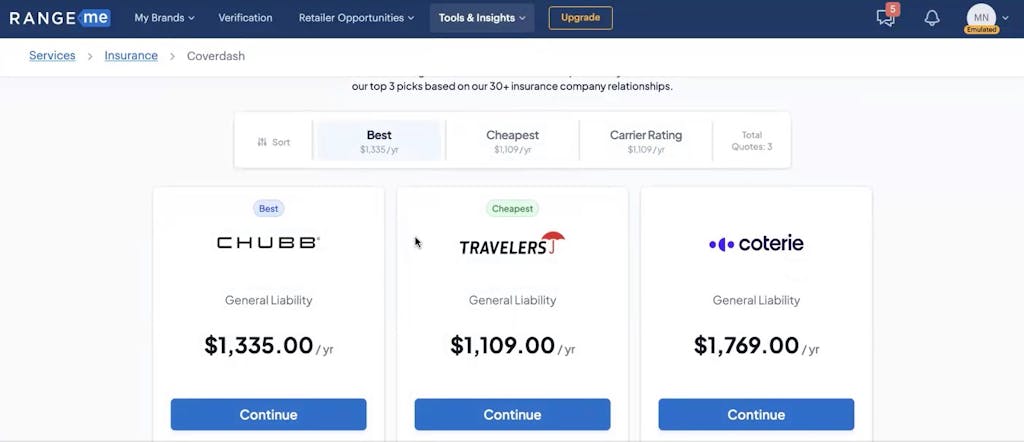This screenshot has height=442, width=1024.
Task: Click the Sort filter icon
Action: tap(263, 142)
